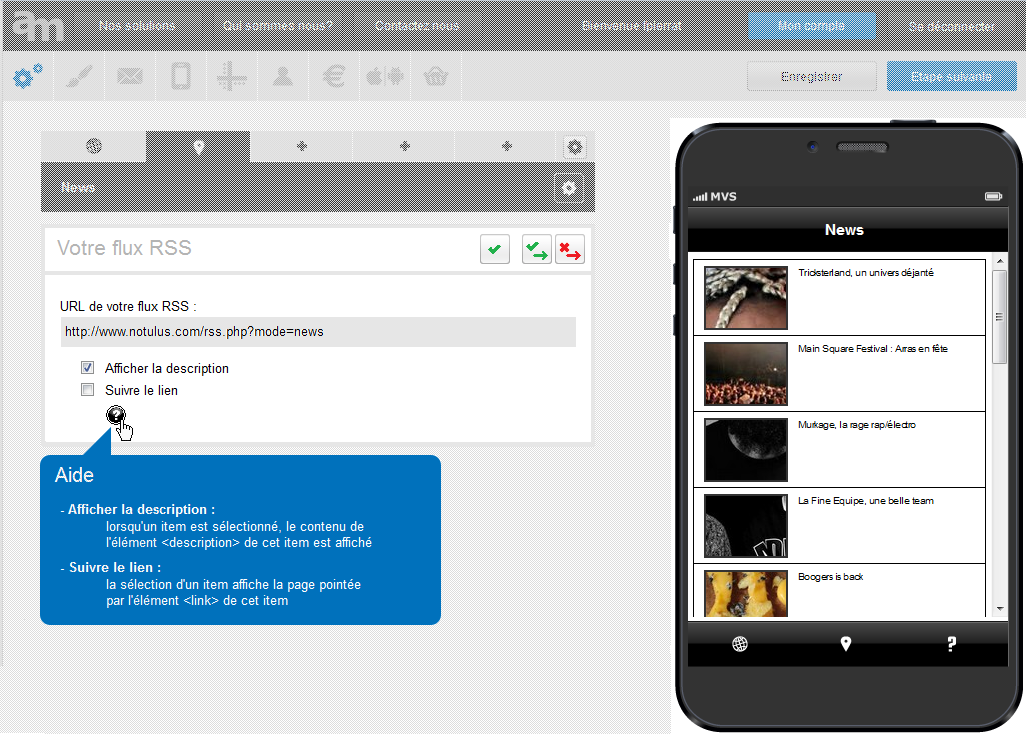Open the Nos solutions menu

(137, 26)
